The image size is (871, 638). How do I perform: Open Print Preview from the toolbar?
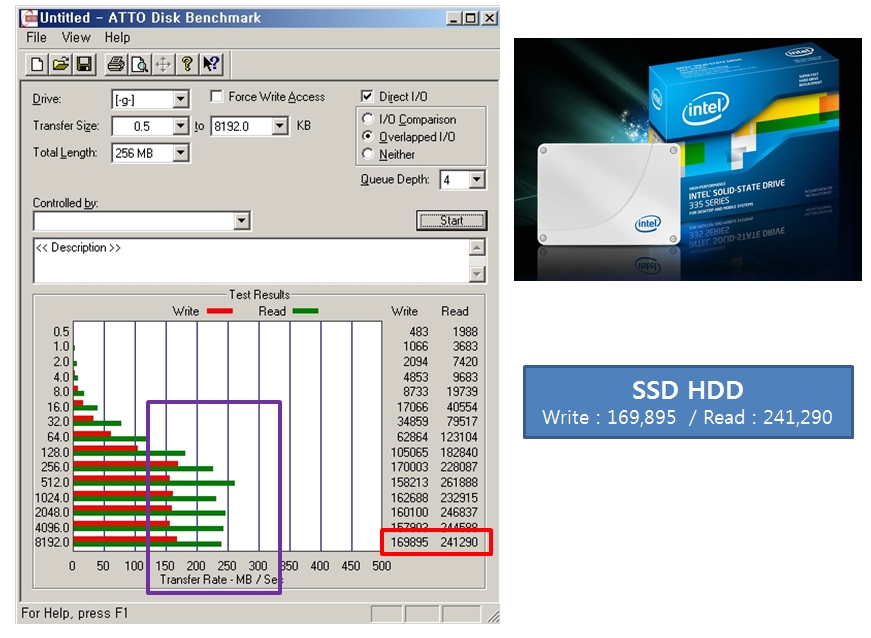139,64
